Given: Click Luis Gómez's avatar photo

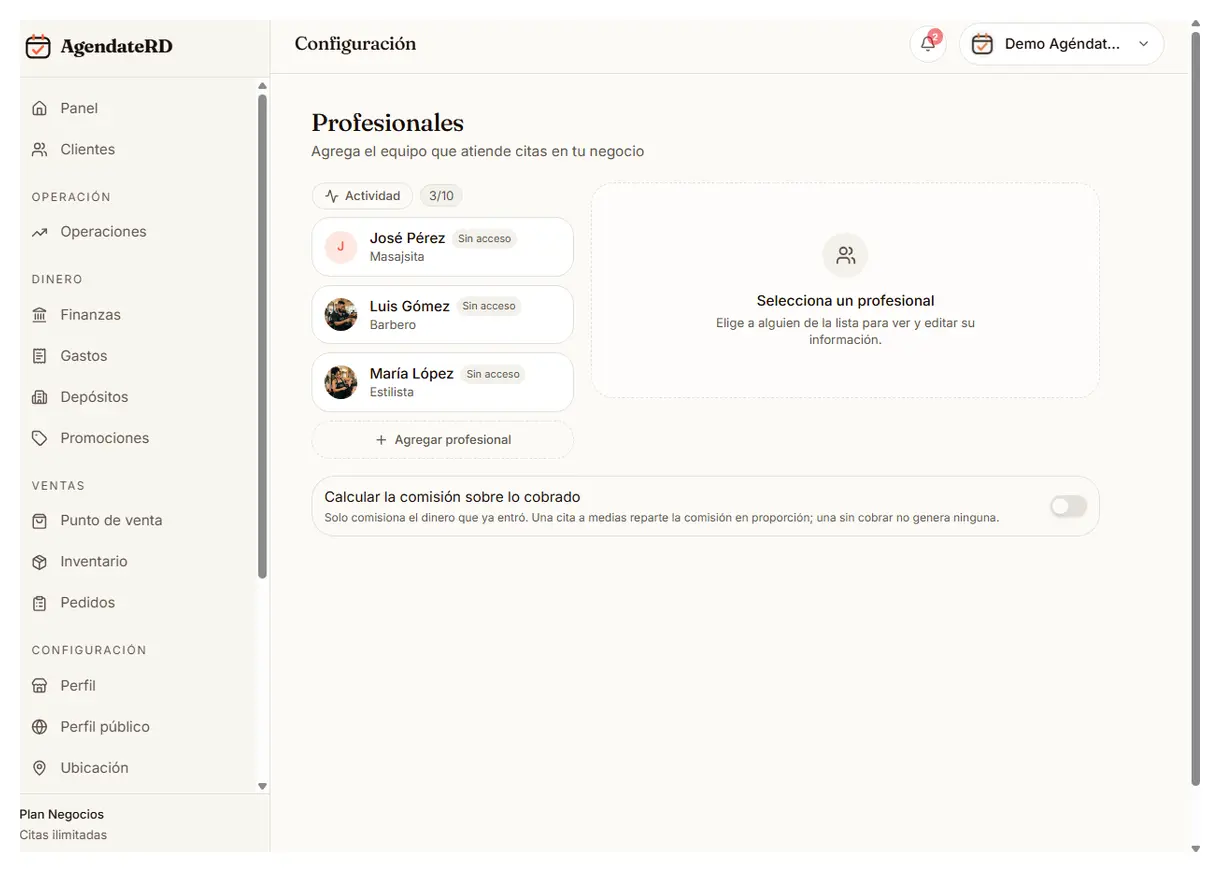Looking at the screenshot, I should pos(341,315).
